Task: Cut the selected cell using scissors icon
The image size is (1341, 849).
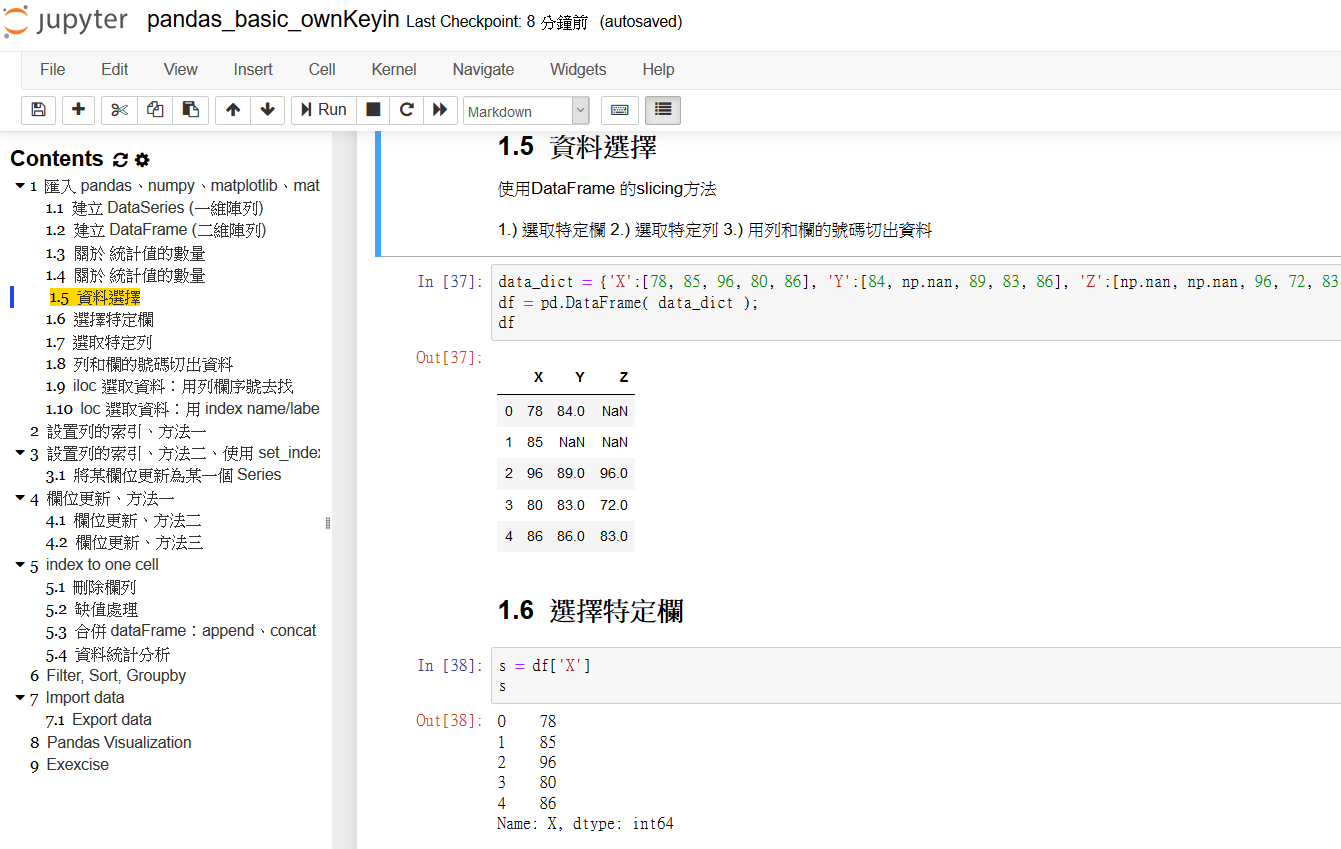Action: pos(118,110)
